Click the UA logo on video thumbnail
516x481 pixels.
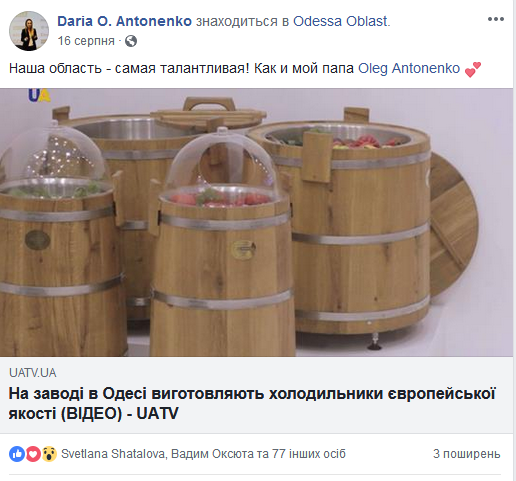[39, 95]
